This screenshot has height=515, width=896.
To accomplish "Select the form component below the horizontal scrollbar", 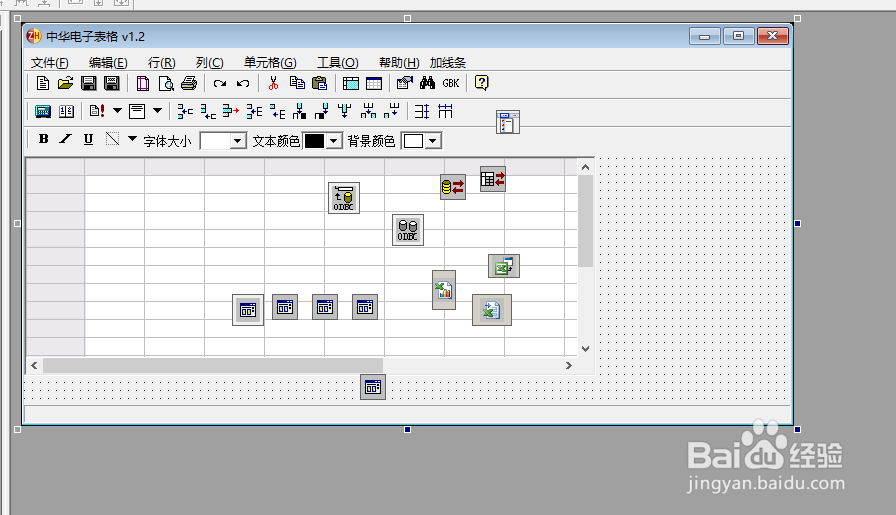I will click(x=373, y=388).
